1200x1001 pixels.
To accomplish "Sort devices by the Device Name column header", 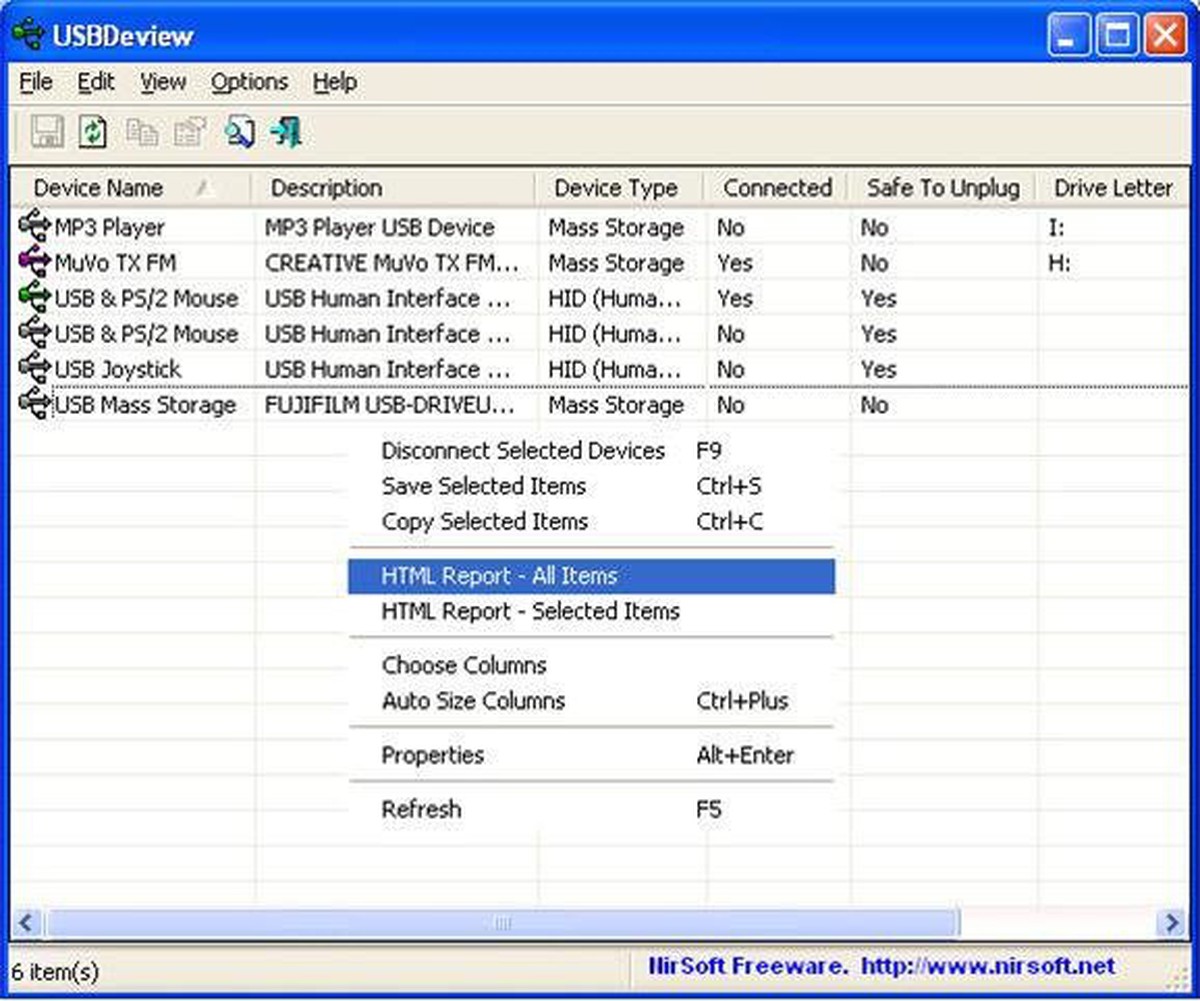I will point(98,187).
